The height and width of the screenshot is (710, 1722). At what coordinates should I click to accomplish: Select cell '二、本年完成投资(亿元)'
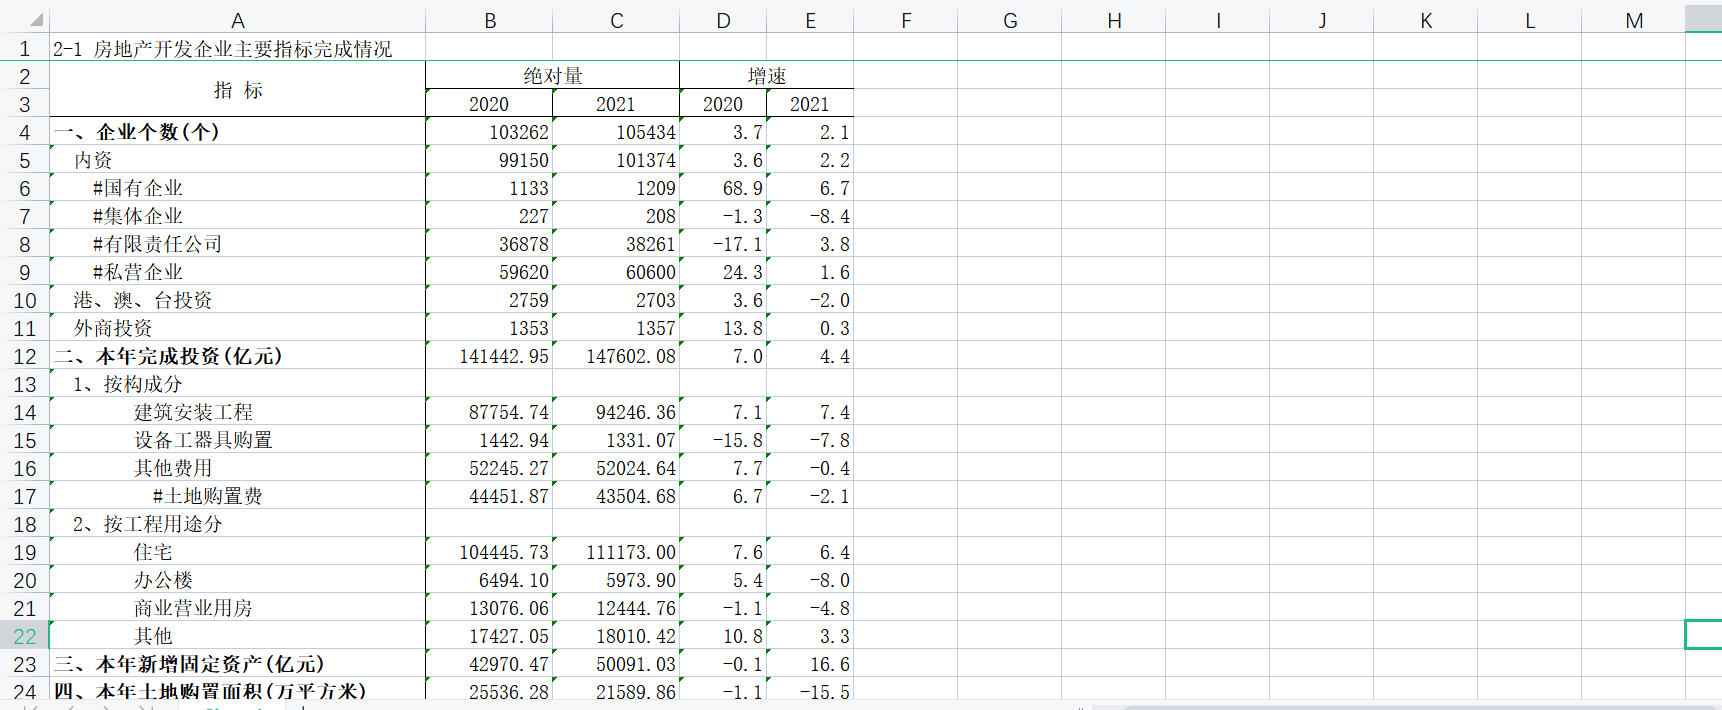[238, 356]
